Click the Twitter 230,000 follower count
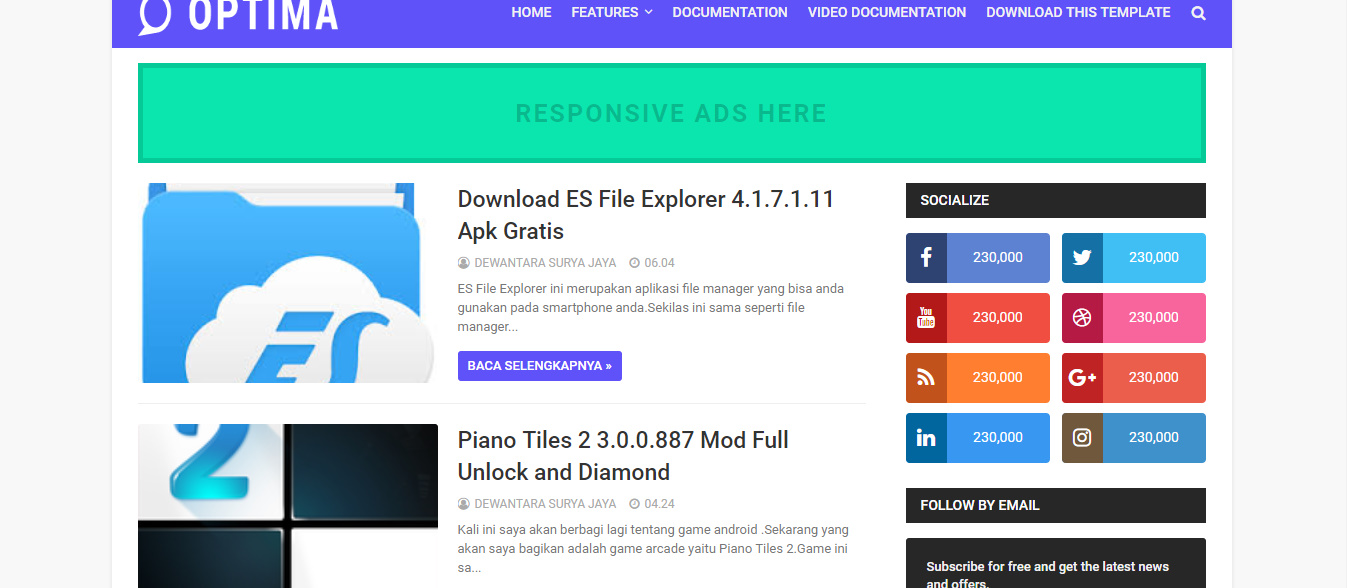The height and width of the screenshot is (588, 1347). [x=1154, y=258]
